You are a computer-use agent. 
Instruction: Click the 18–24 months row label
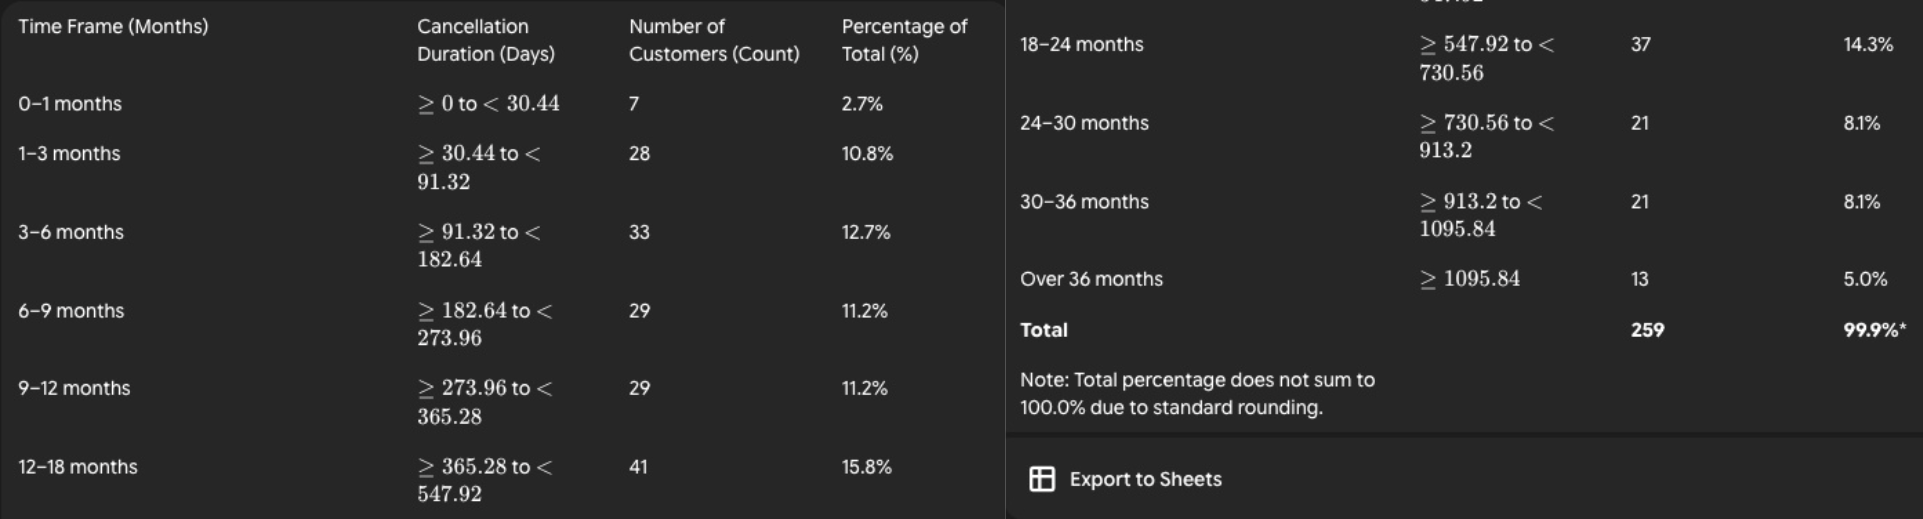[x=1081, y=45]
